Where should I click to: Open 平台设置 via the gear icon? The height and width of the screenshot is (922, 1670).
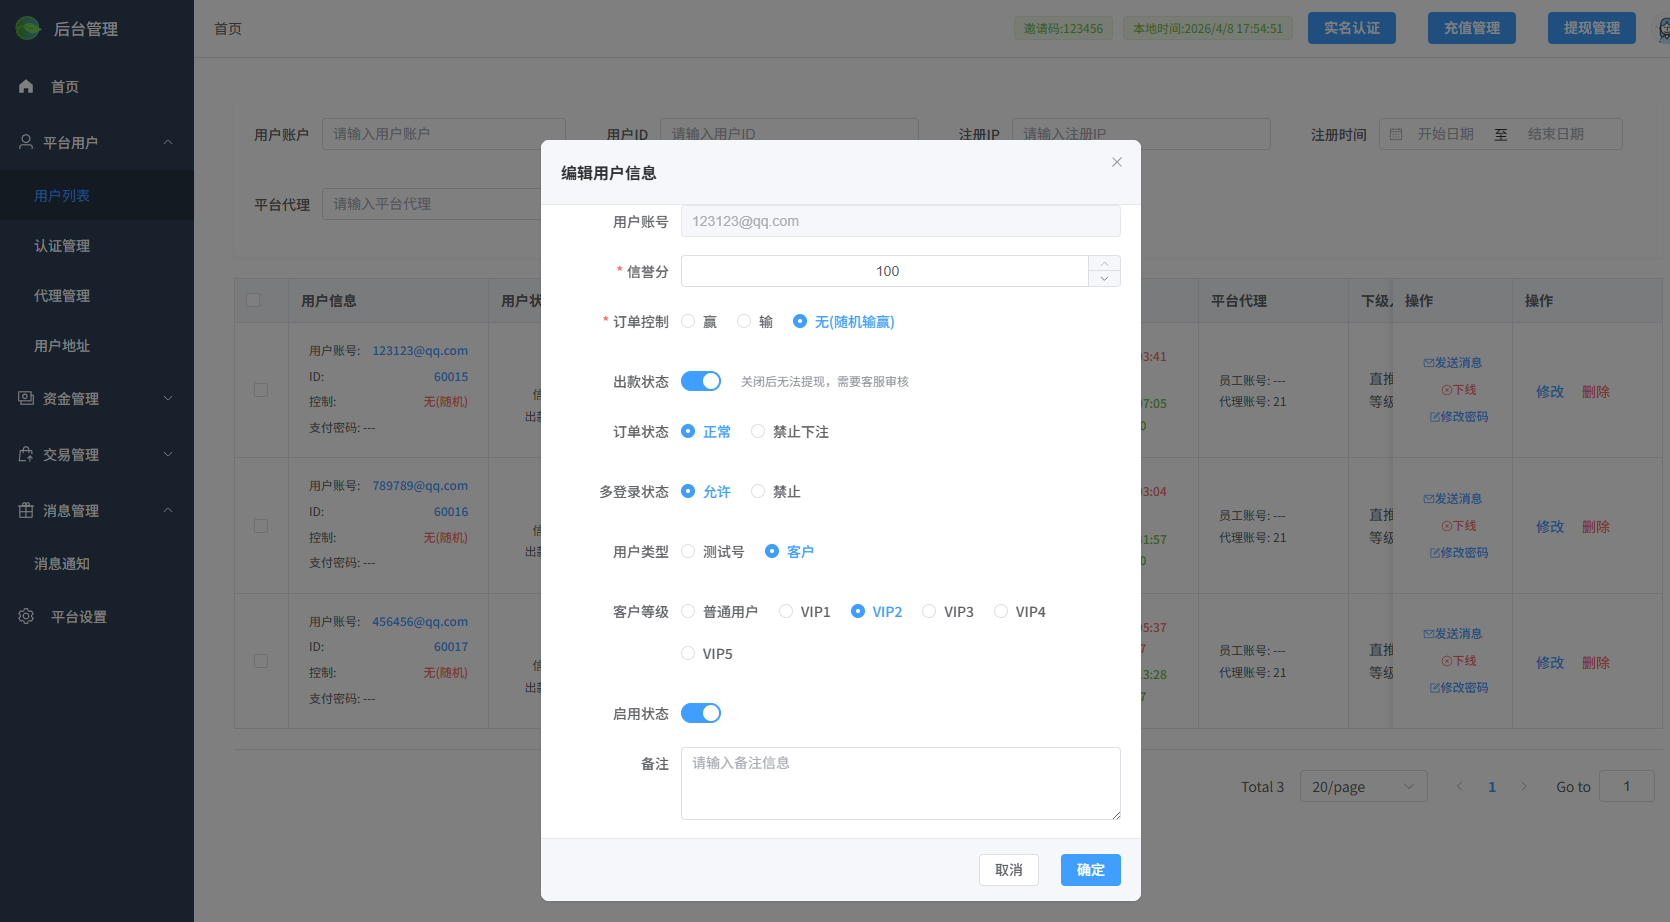click(x=26, y=616)
